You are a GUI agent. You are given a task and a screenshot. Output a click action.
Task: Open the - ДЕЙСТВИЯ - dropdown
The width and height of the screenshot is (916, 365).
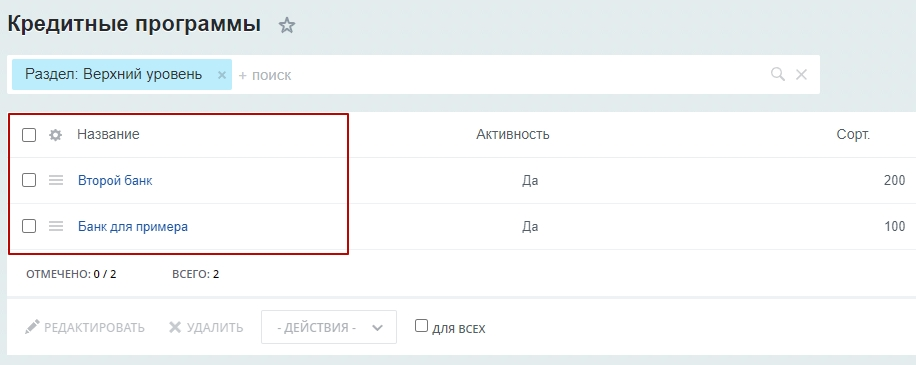coord(329,327)
